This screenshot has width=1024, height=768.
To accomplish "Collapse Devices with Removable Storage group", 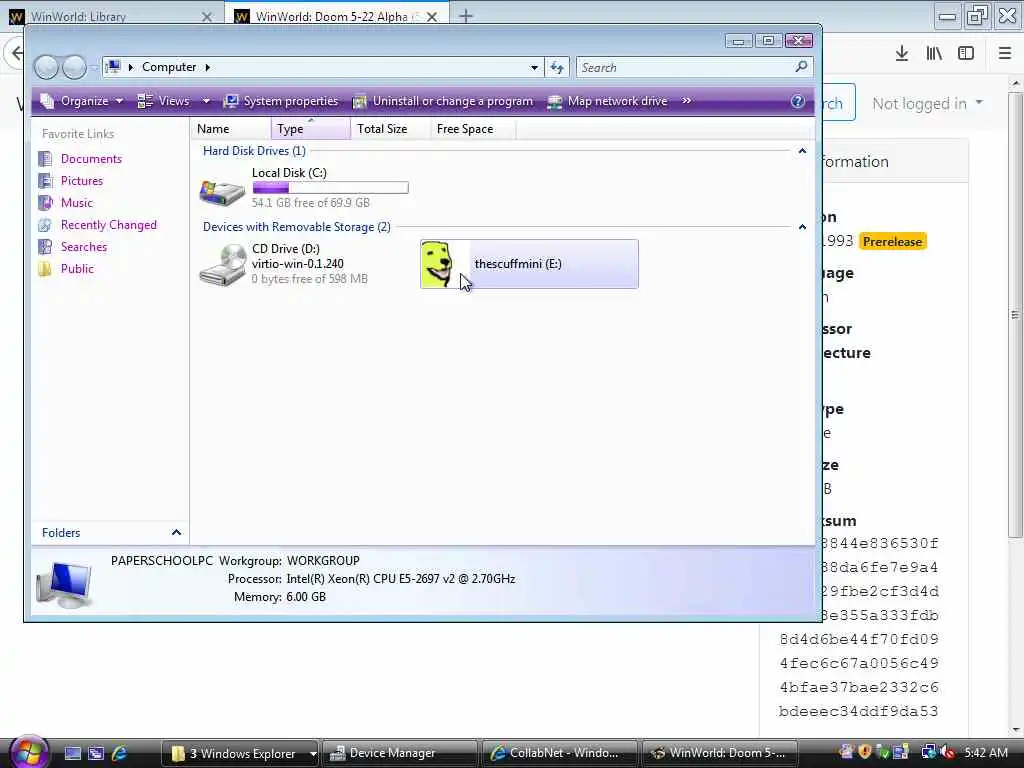I will pos(802,227).
